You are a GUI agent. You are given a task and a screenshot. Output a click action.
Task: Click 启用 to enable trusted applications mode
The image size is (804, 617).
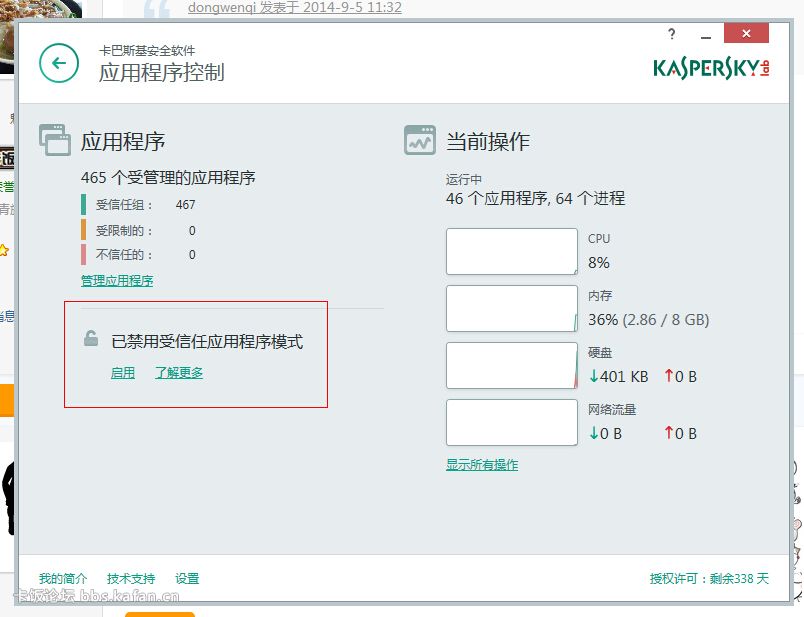tap(123, 373)
